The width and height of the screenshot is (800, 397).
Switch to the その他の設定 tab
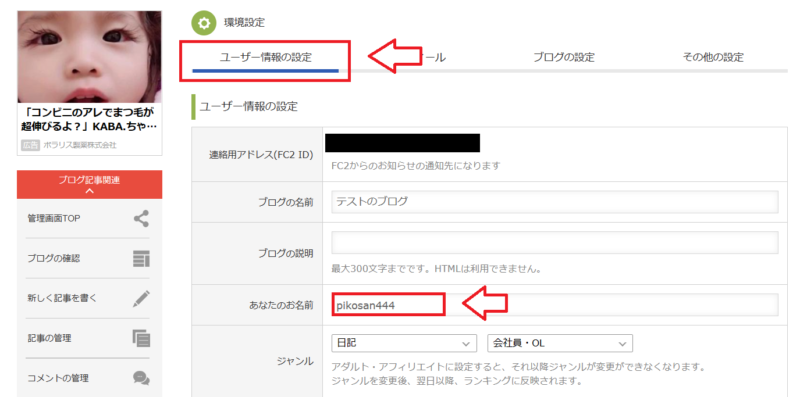coord(713,57)
